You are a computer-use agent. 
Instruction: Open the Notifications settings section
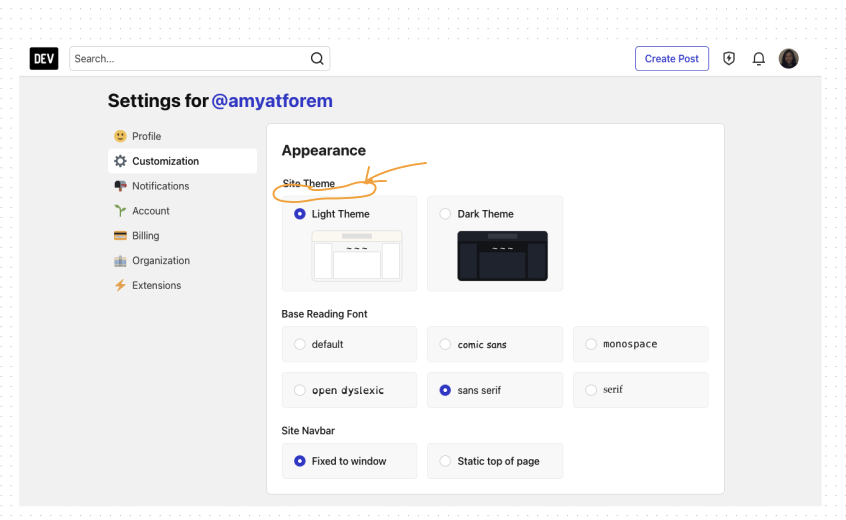click(182, 186)
